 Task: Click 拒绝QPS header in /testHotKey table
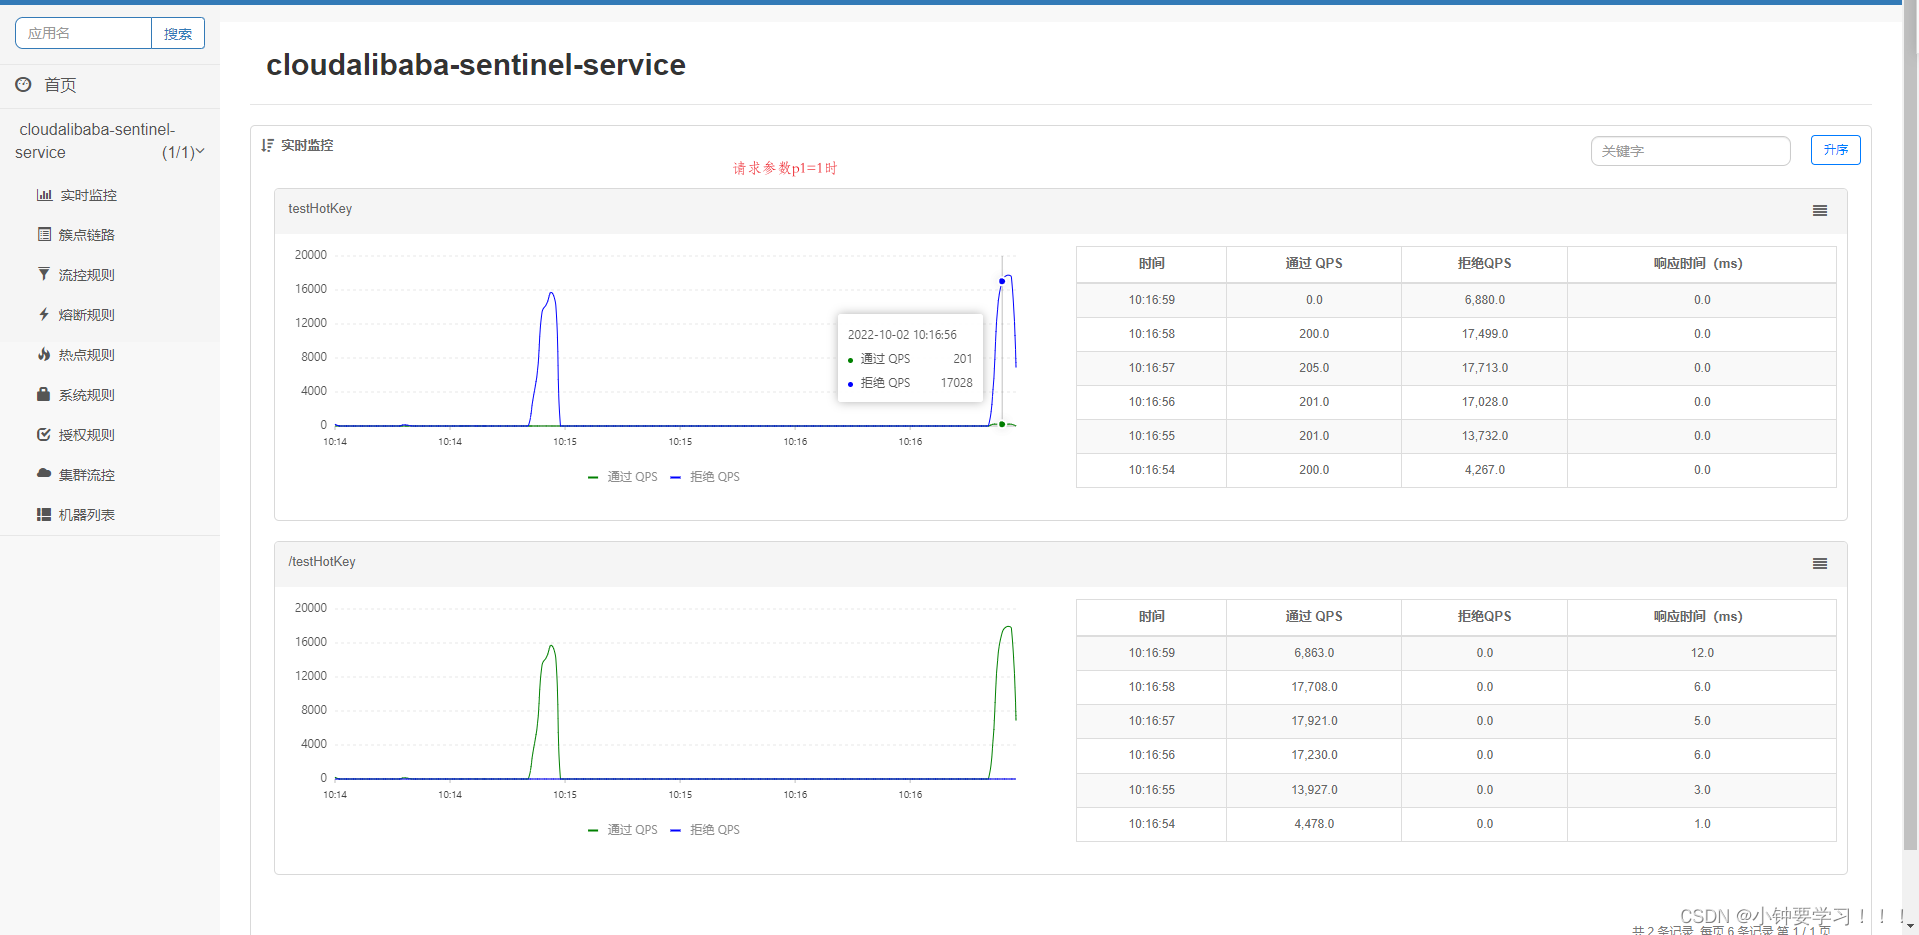tap(1484, 617)
